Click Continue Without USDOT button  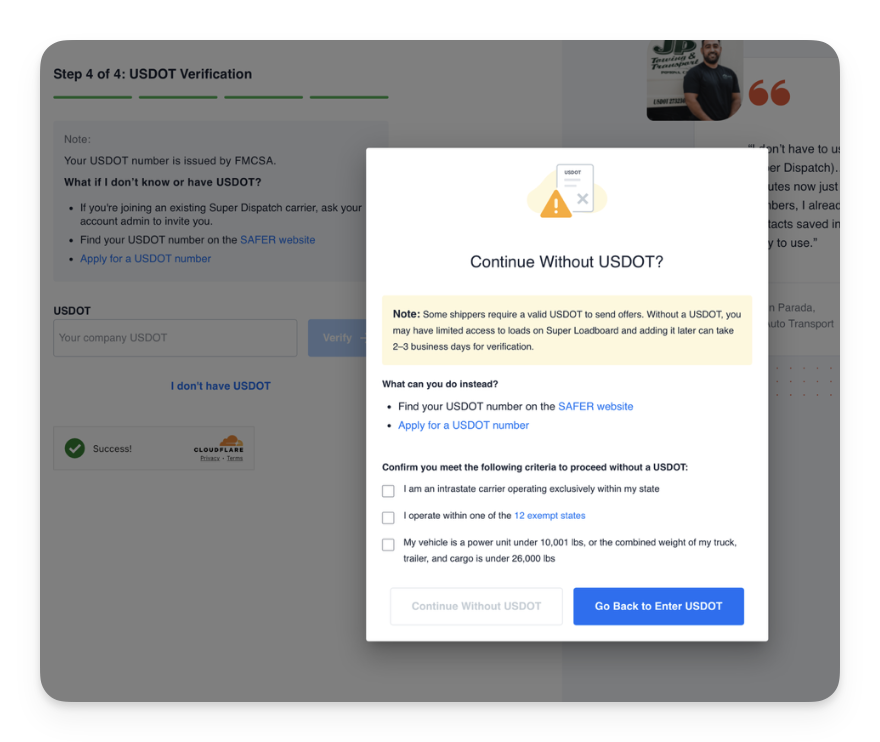[x=476, y=606]
